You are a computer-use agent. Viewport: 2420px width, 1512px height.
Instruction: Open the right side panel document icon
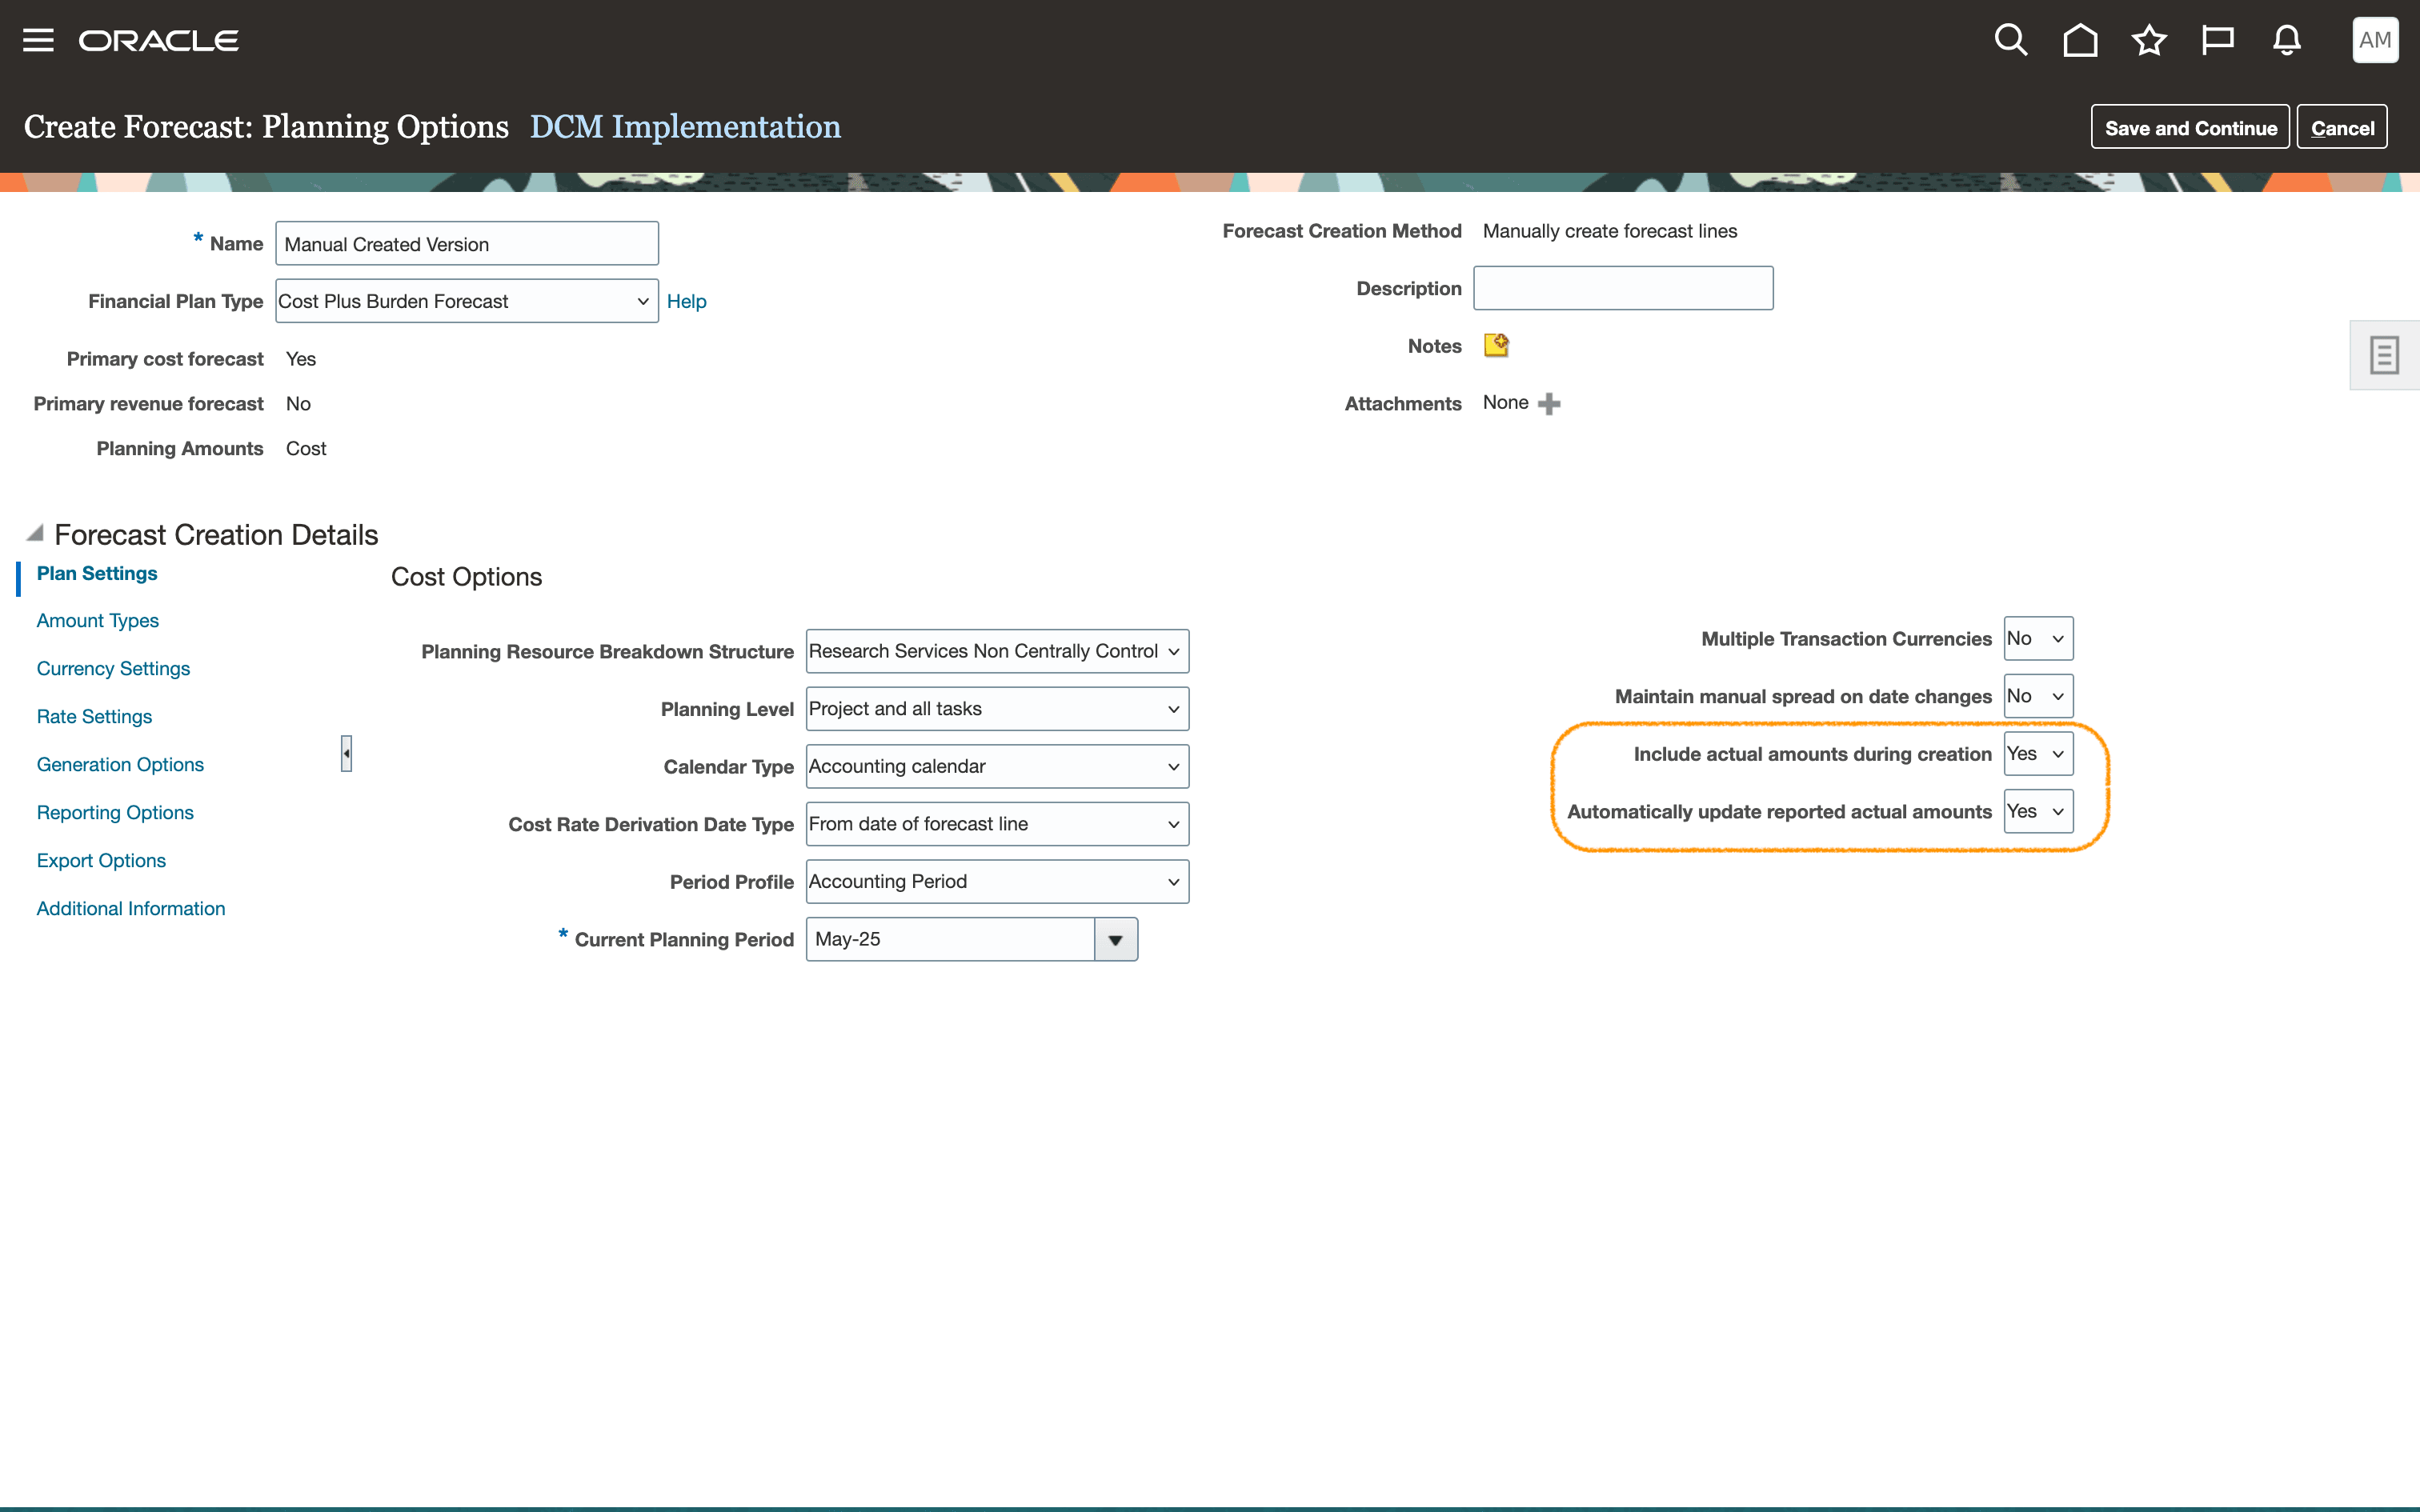coord(2384,355)
